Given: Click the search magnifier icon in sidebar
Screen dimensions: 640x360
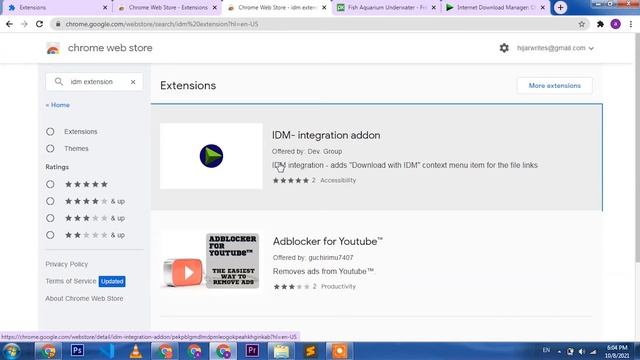Looking at the screenshot, I should click(59, 82).
